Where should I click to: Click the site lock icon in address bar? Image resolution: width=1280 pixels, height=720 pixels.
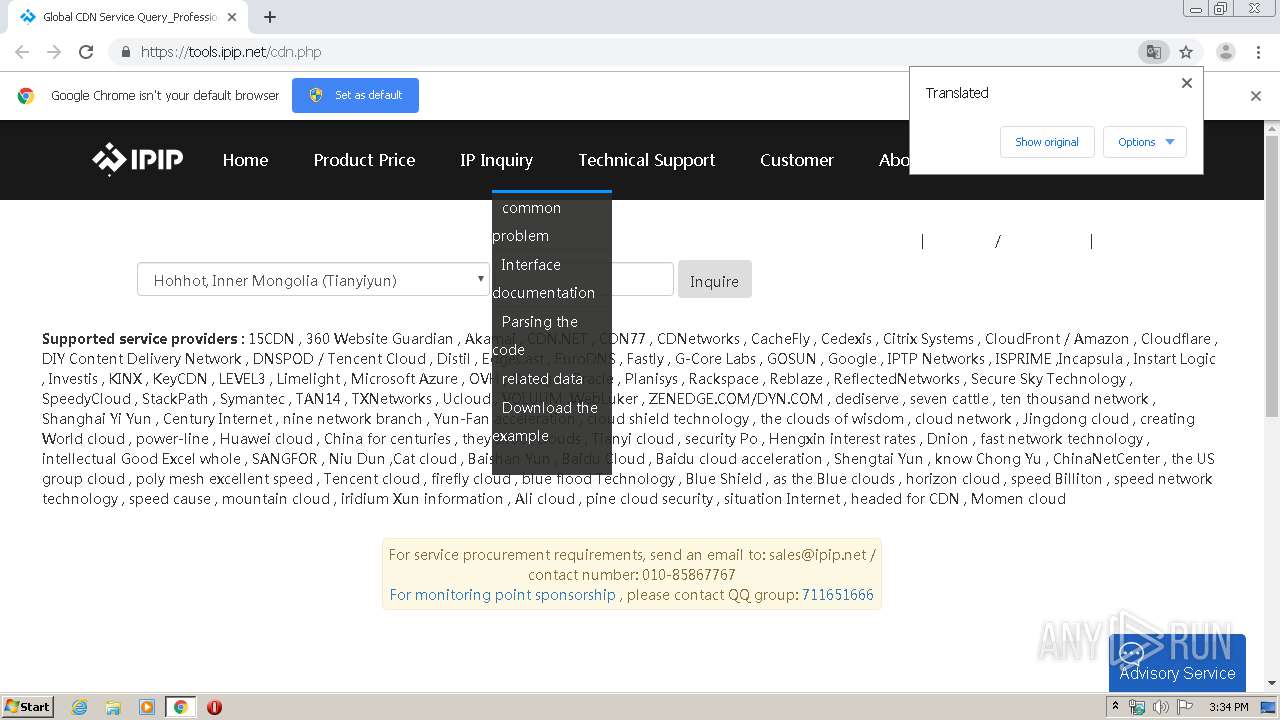click(125, 52)
